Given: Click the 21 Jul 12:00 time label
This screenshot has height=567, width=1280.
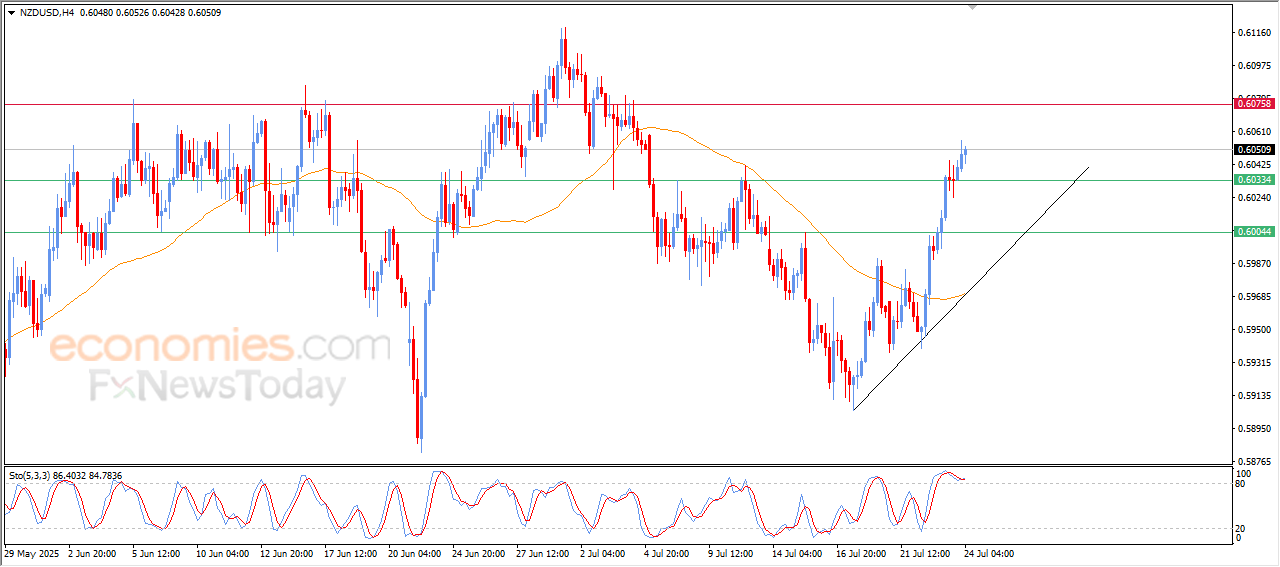Looking at the screenshot, I should pos(926,553).
